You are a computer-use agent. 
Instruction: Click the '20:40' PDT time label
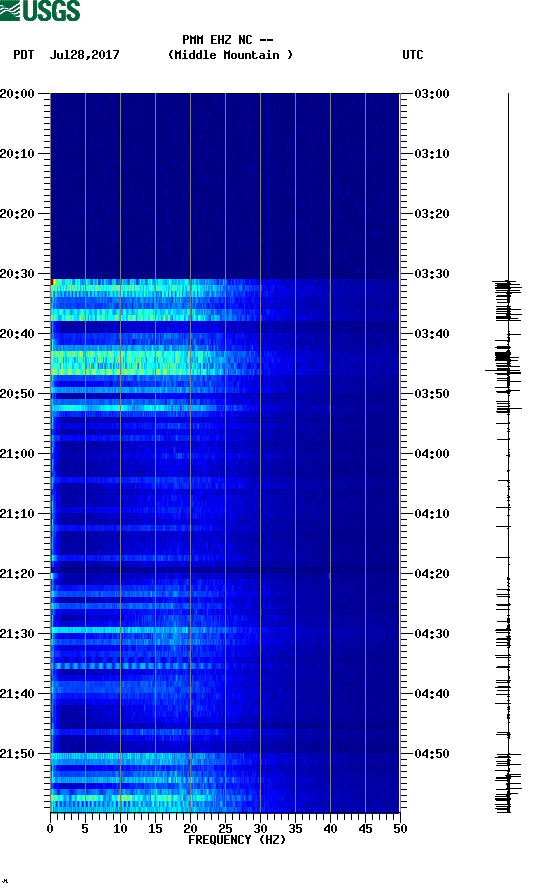pyautogui.click(x=17, y=334)
